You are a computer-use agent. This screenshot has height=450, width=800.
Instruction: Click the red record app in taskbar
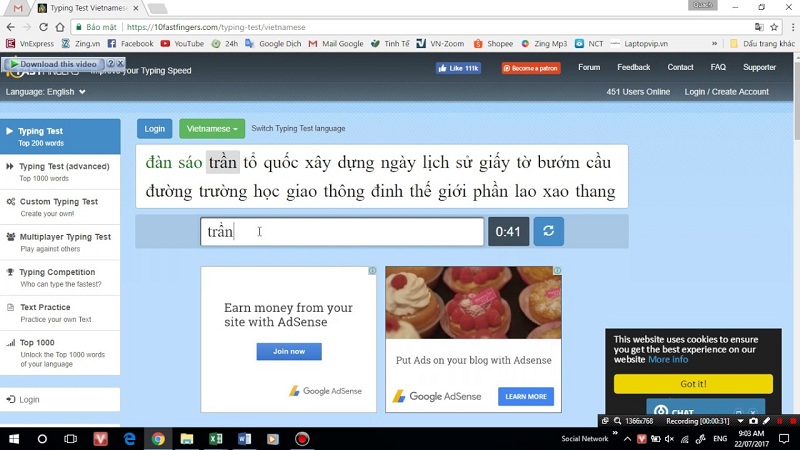pos(302,439)
